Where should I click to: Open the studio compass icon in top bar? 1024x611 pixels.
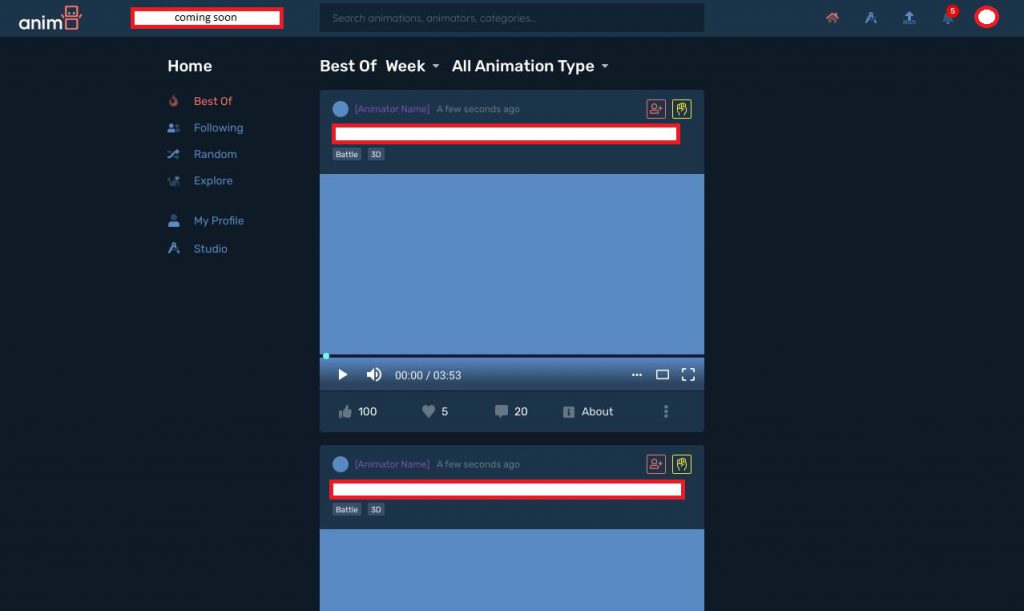[x=871, y=18]
